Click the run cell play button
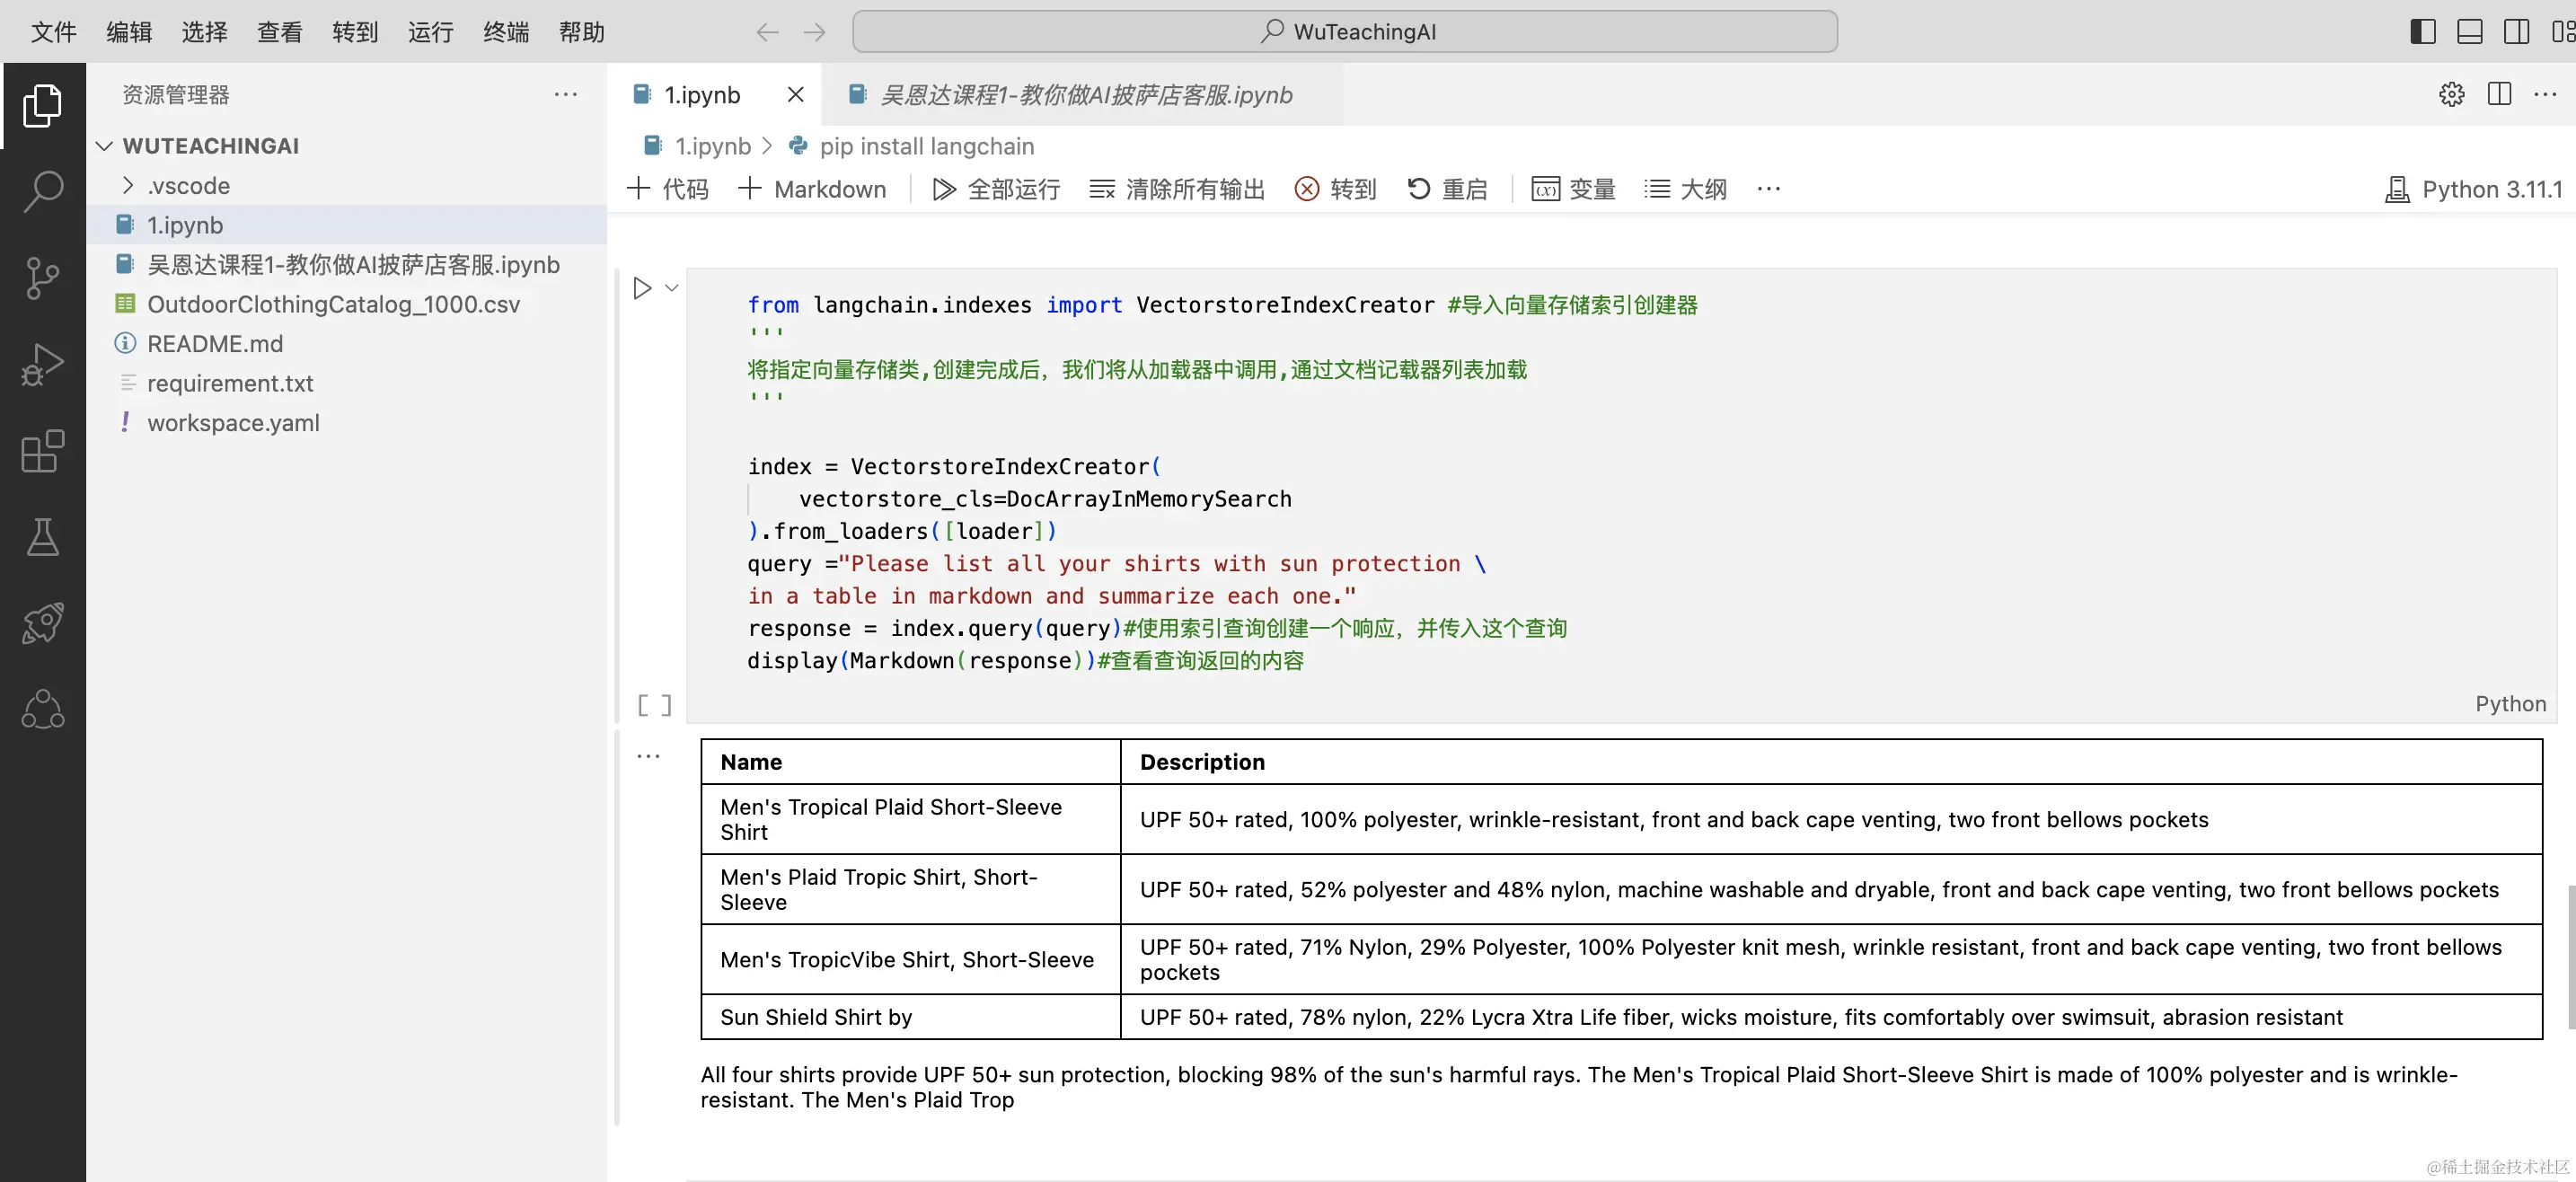 point(642,288)
